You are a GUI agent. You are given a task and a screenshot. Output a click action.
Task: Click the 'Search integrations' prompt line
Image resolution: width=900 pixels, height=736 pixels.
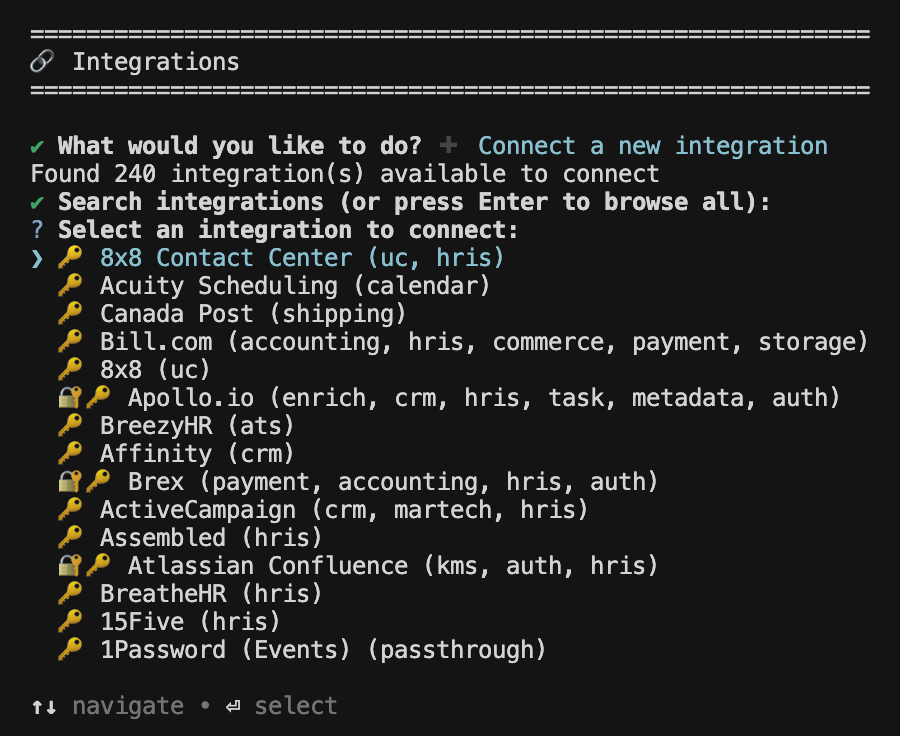point(414,202)
